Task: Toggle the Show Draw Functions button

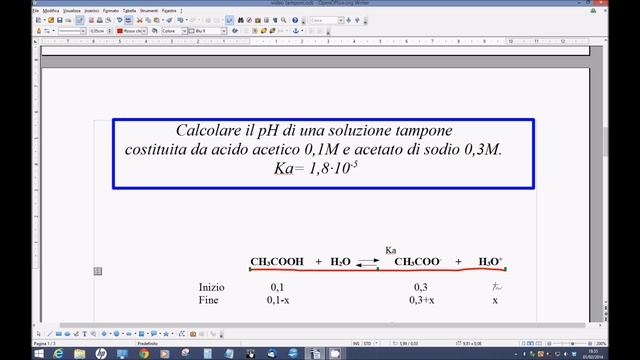Action: tap(229, 20)
